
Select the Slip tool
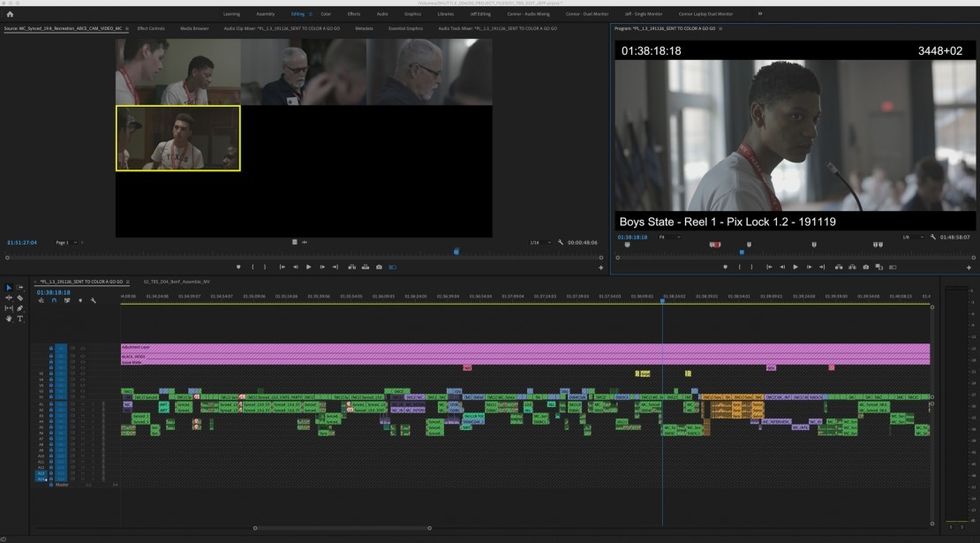[x=9, y=308]
